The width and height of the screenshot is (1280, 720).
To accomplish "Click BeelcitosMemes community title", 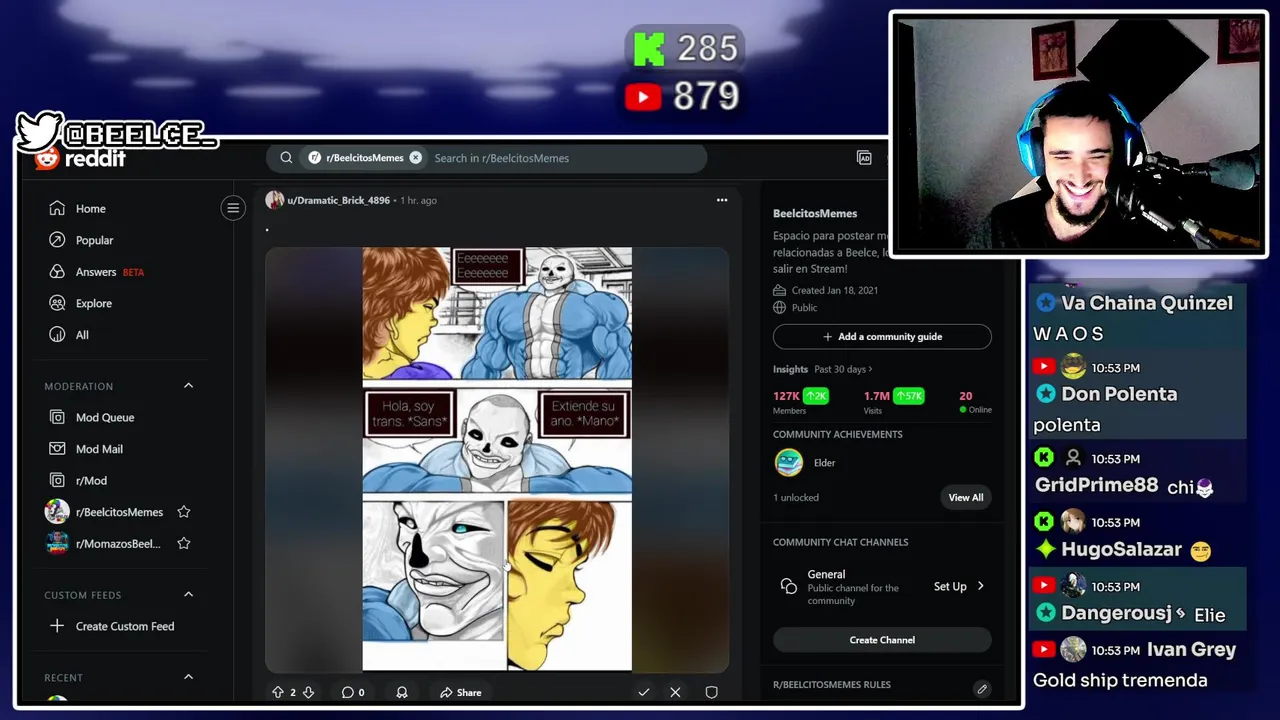I will (x=815, y=213).
